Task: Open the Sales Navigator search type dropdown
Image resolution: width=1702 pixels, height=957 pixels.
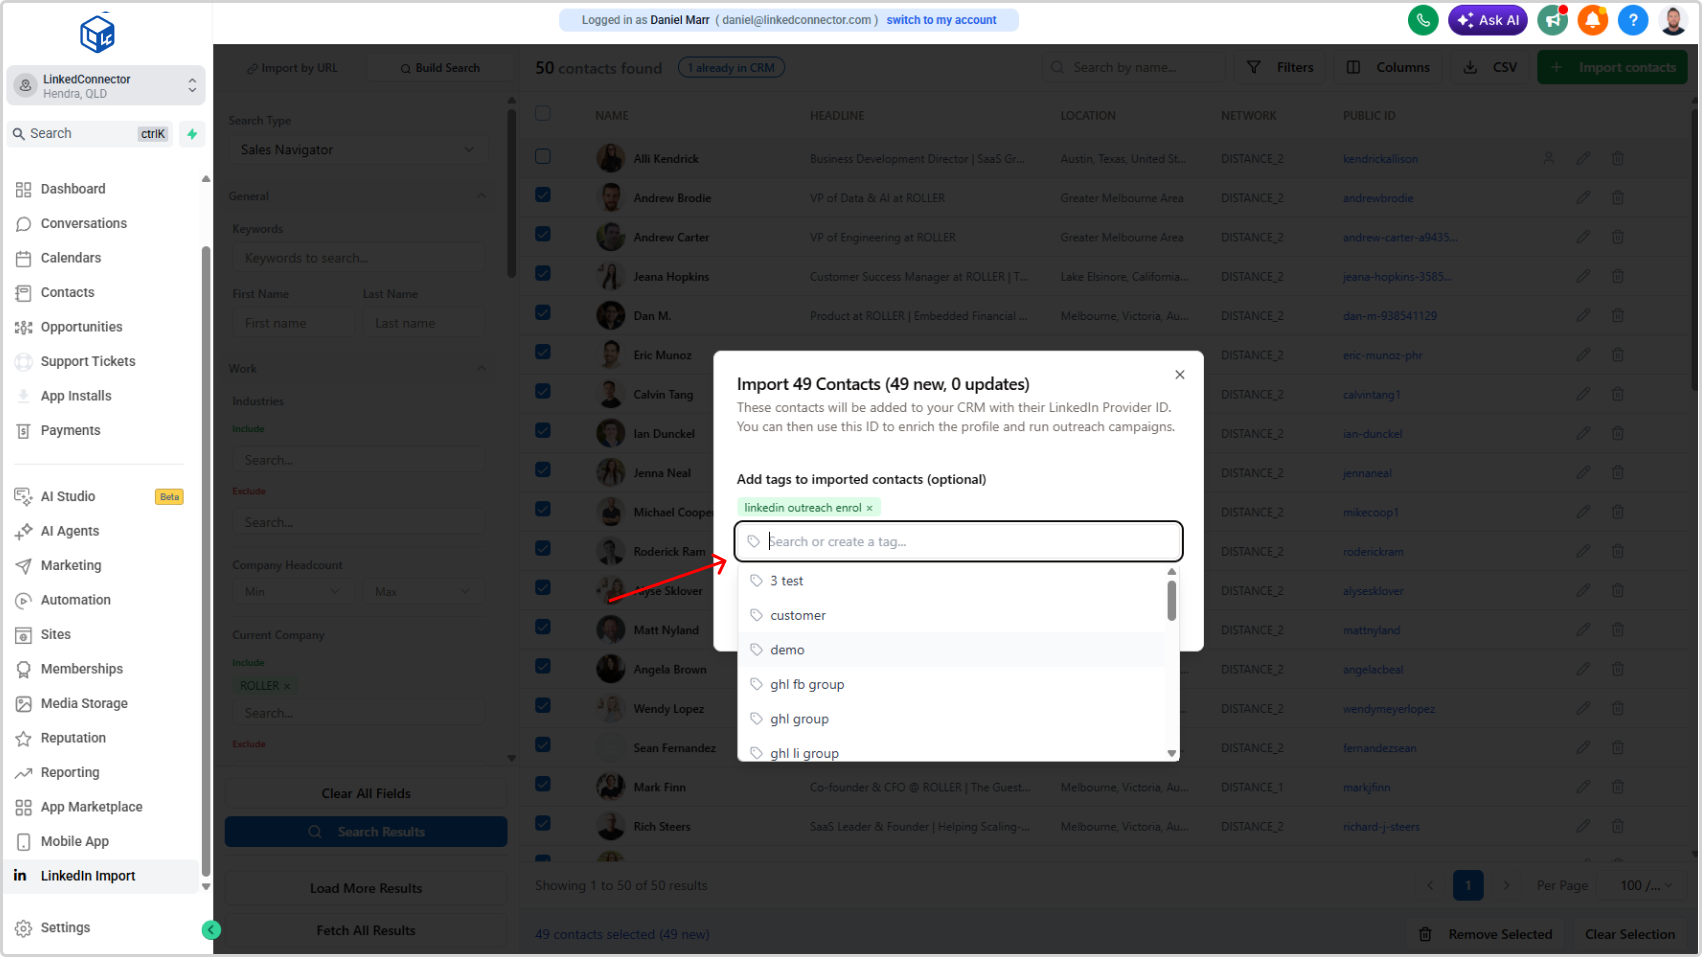Action: tap(357, 150)
